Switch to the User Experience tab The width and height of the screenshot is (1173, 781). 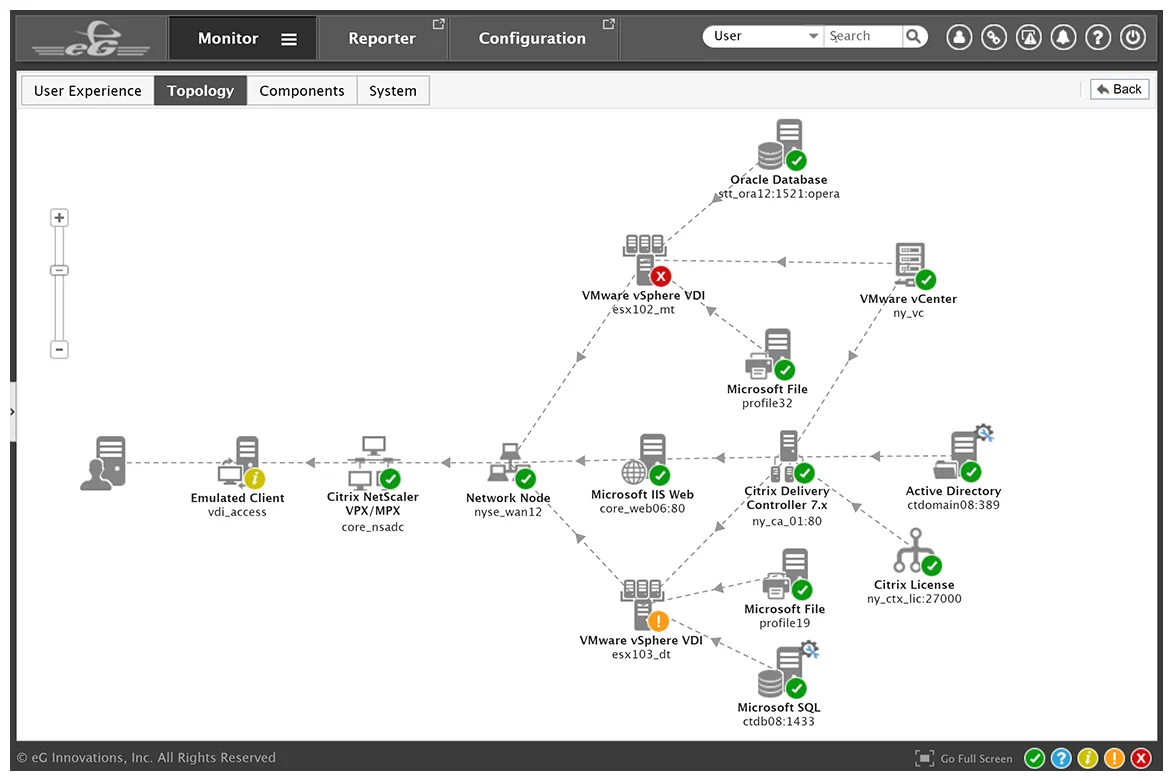point(88,91)
